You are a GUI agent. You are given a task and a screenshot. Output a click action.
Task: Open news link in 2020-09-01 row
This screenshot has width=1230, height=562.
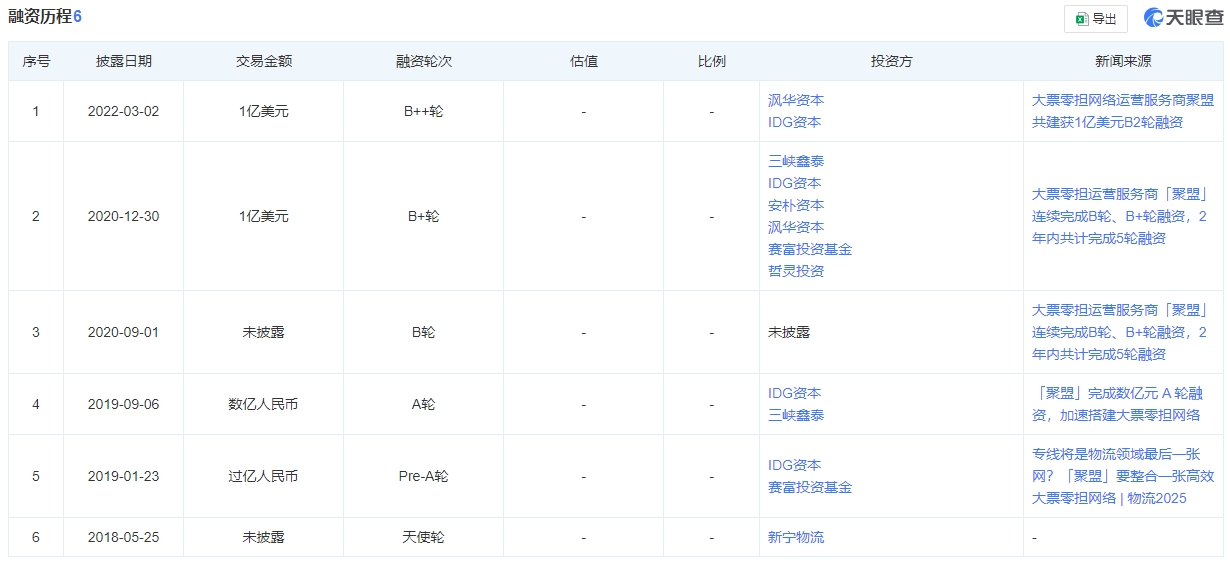(1120, 332)
